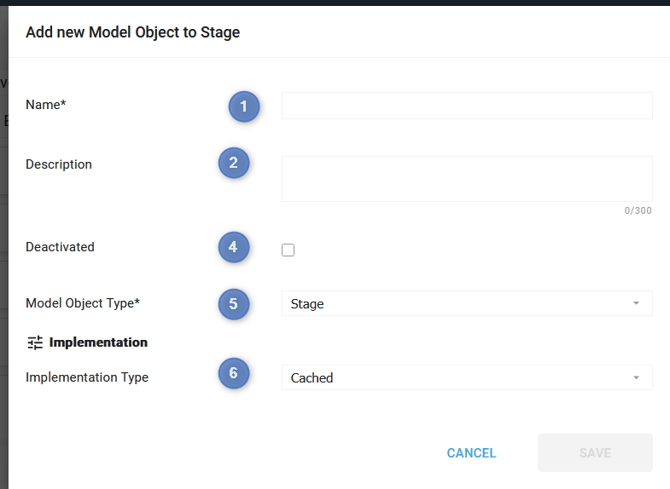Image resolution: width=670 pixels, height=489 pixels.
Task: Click inside the Description text area
Action: point(466,179)
